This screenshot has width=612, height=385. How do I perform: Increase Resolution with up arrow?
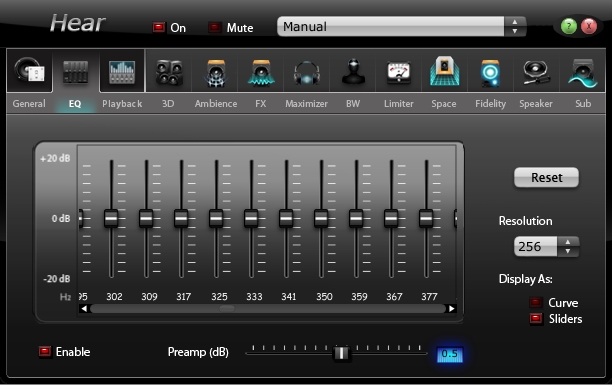pyautogui.click(x=568, y=242)
